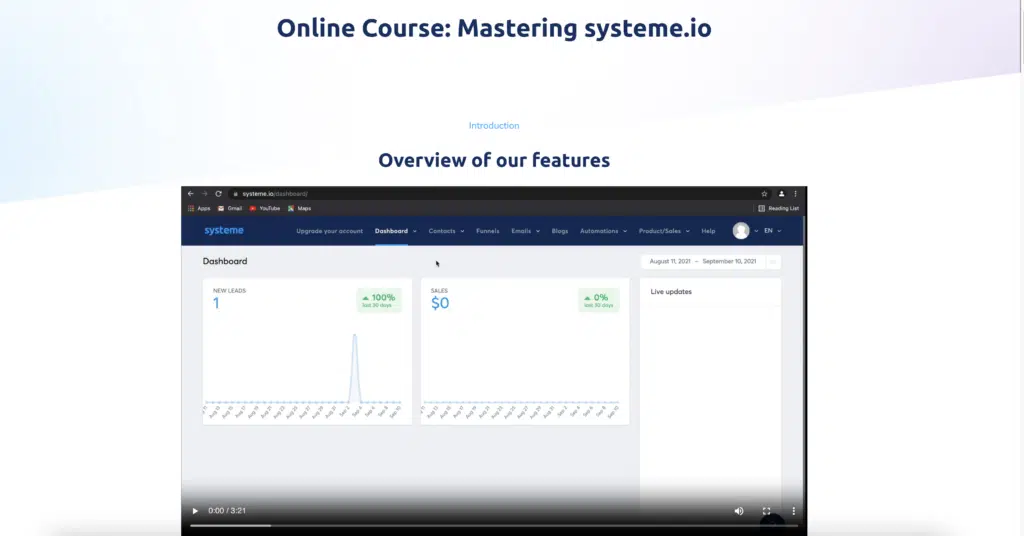Click the systeme logo

coord(224,231)
